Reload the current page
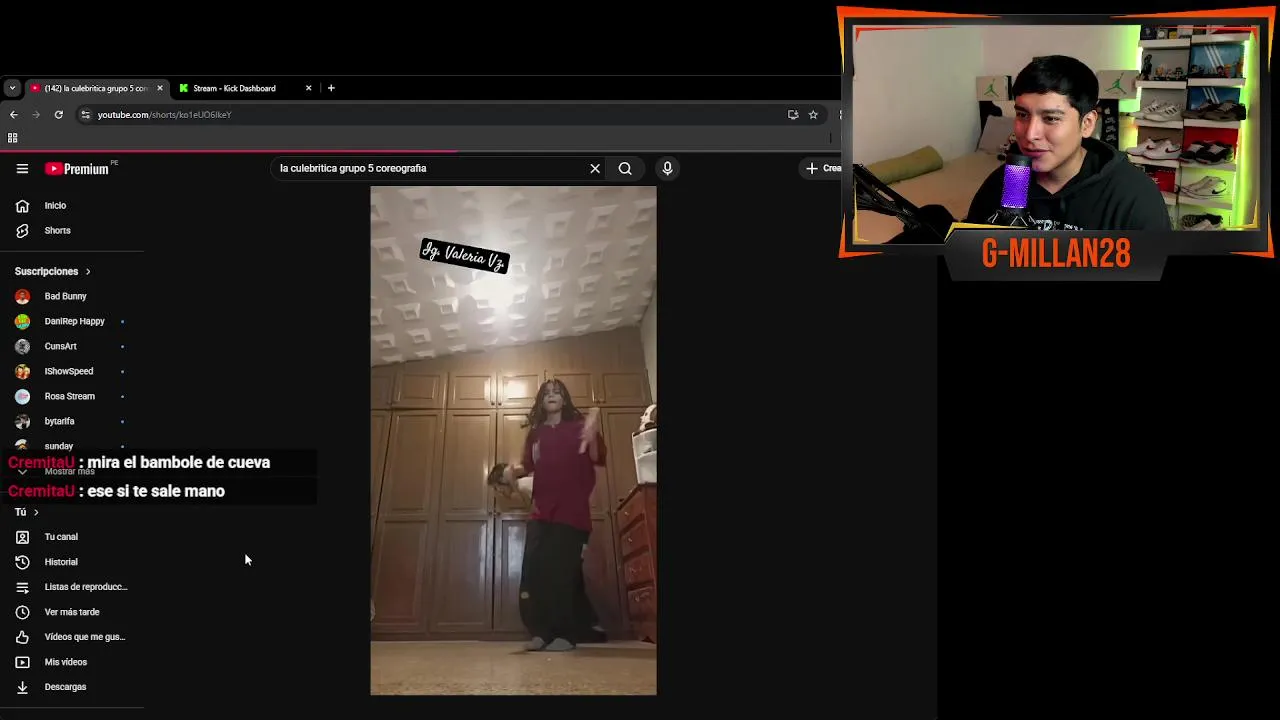This screenshot has width=1280, height=720. point(59,115)
